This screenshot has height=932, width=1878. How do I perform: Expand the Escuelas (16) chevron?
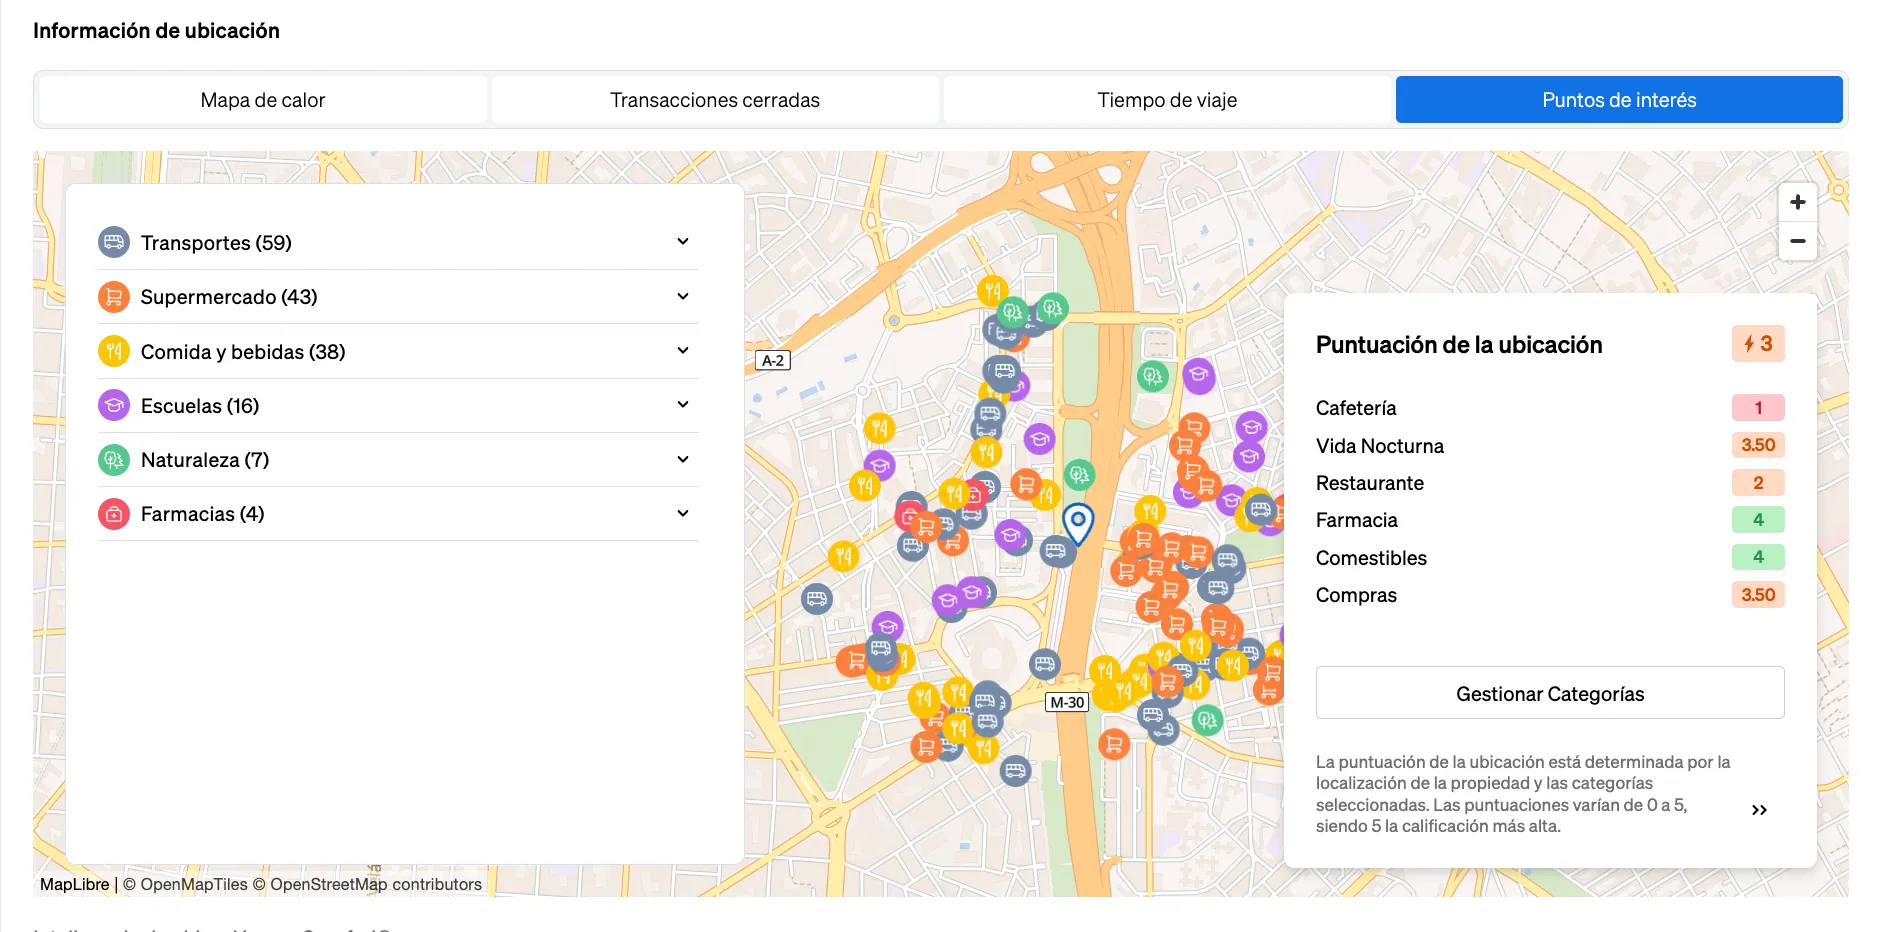point(683,404)
